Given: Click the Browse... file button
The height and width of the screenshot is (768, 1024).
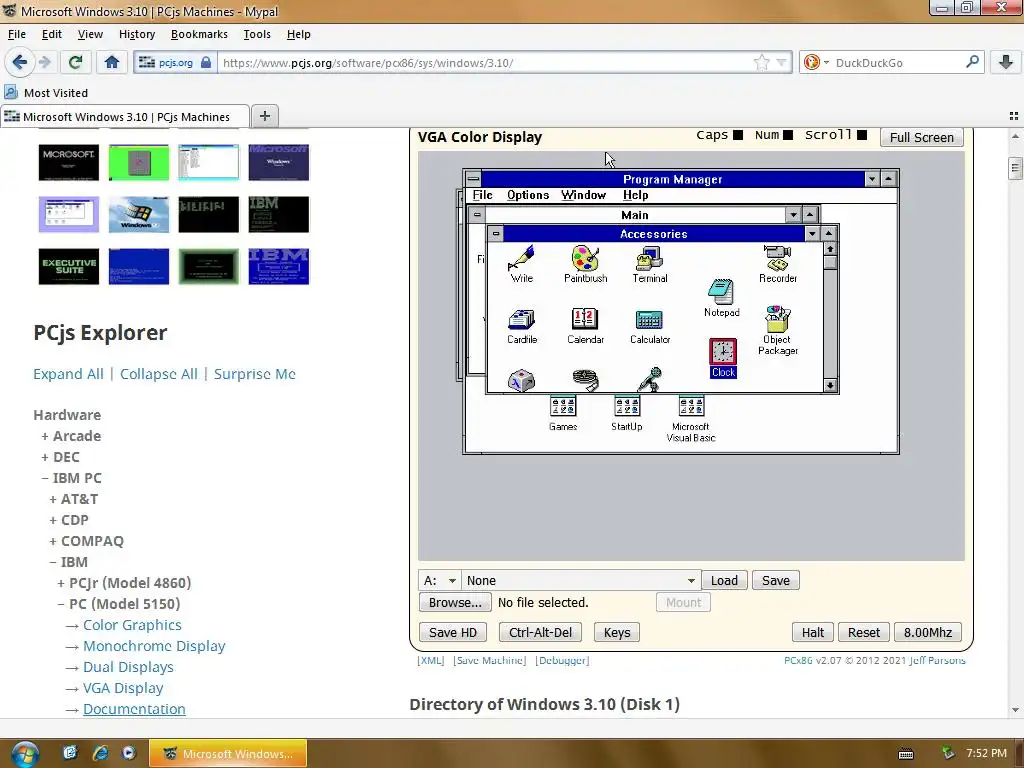Looking at the screenshot, I should [x=455, y=602].
